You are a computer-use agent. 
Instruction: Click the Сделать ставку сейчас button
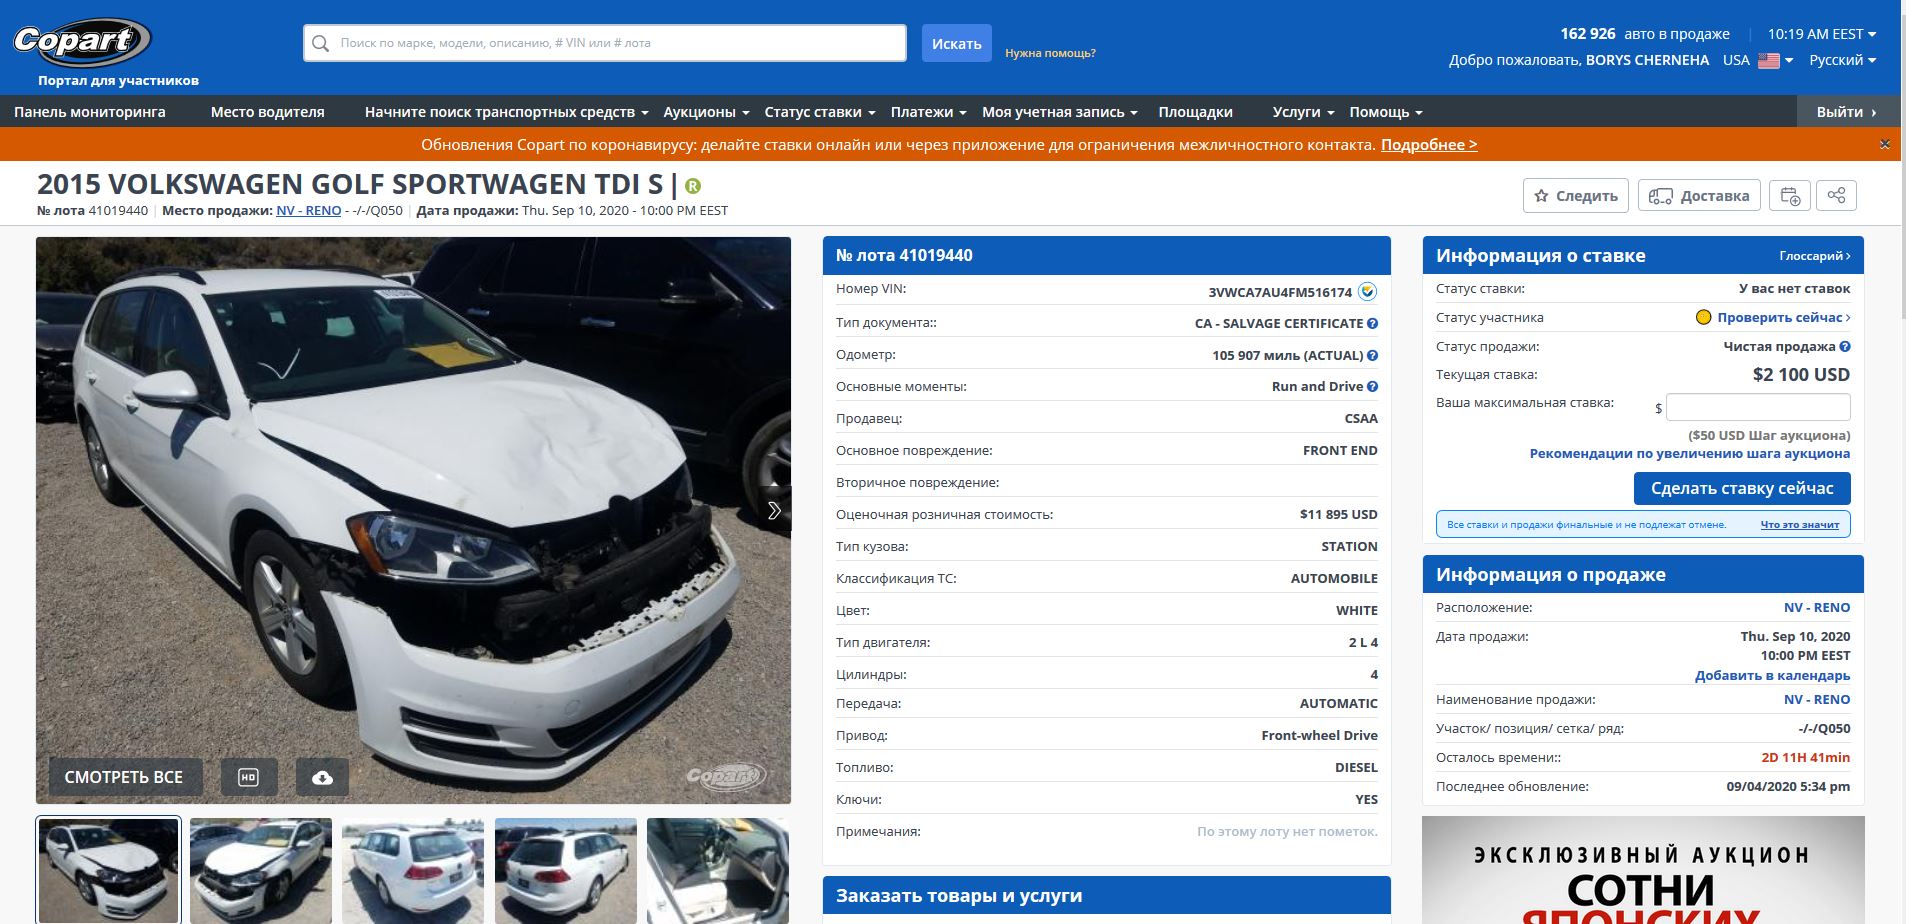(x=1742, y=488)
